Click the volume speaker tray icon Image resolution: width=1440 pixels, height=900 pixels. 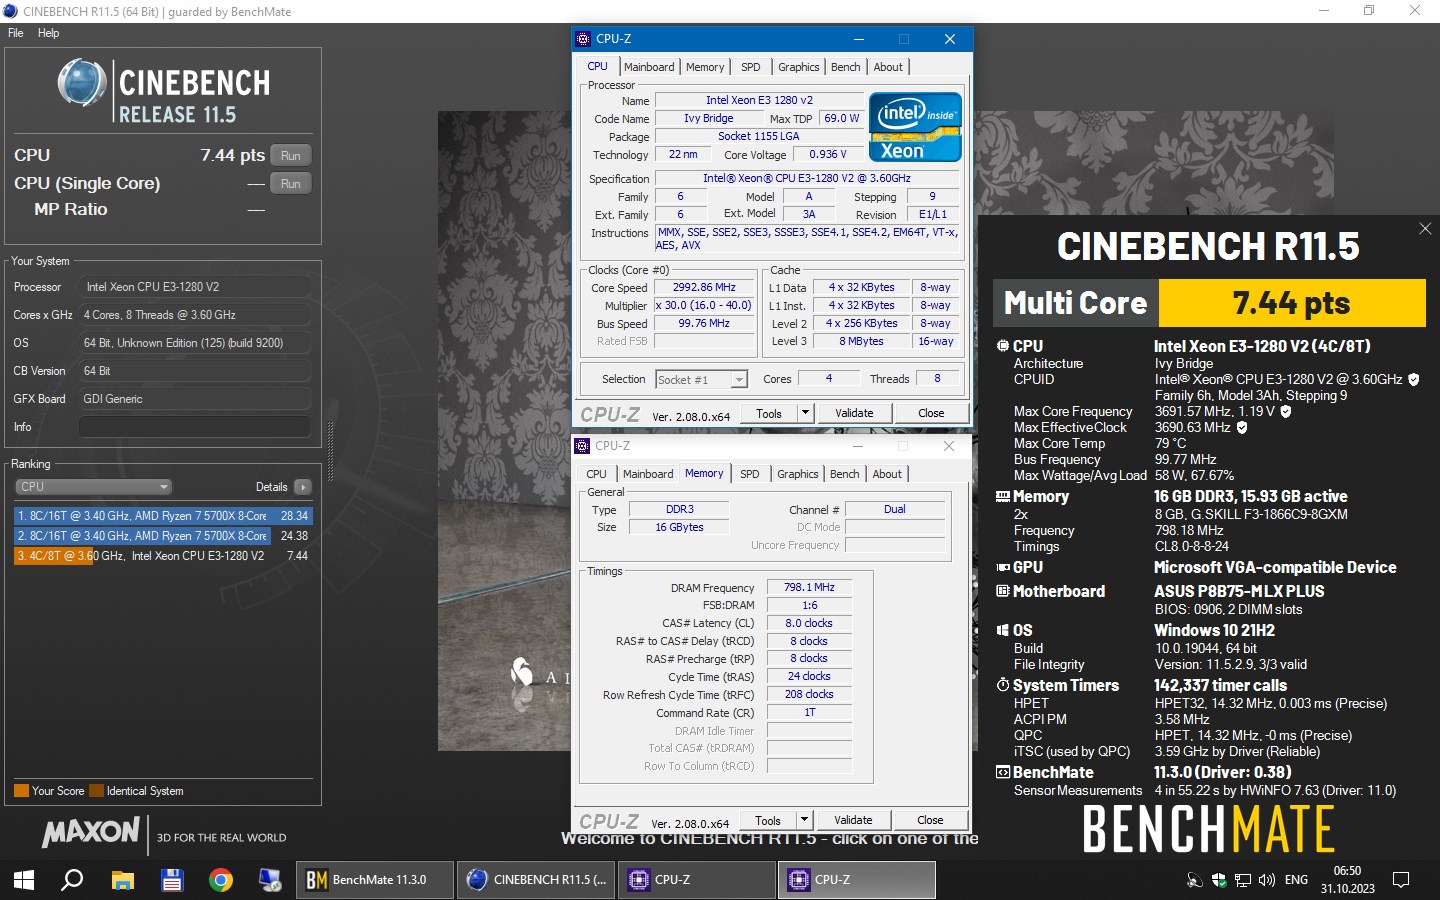[1267, 880]
